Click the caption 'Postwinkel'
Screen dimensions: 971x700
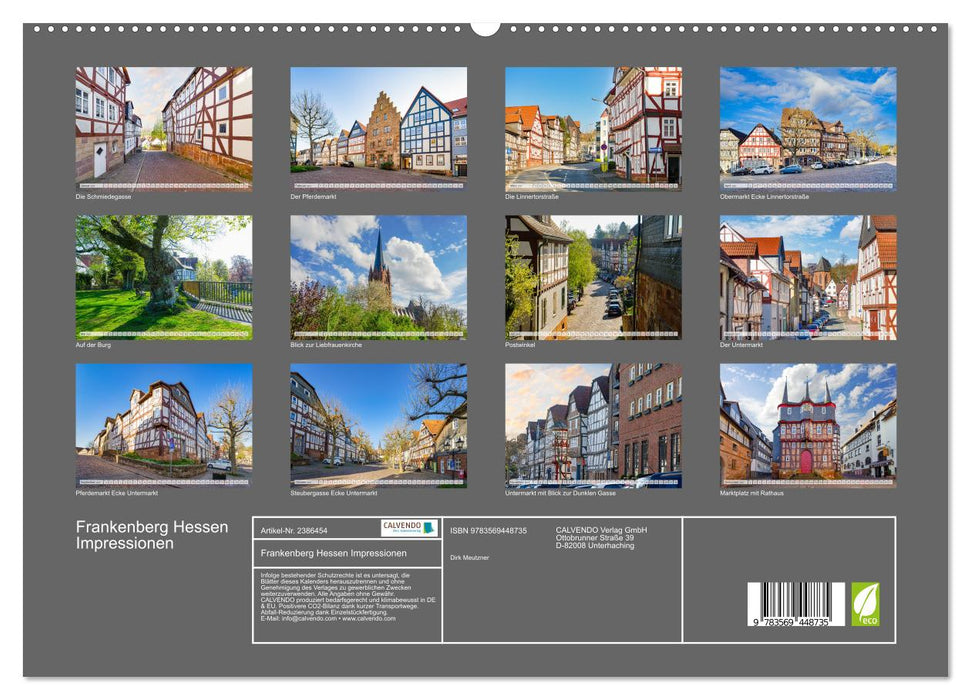520,345
